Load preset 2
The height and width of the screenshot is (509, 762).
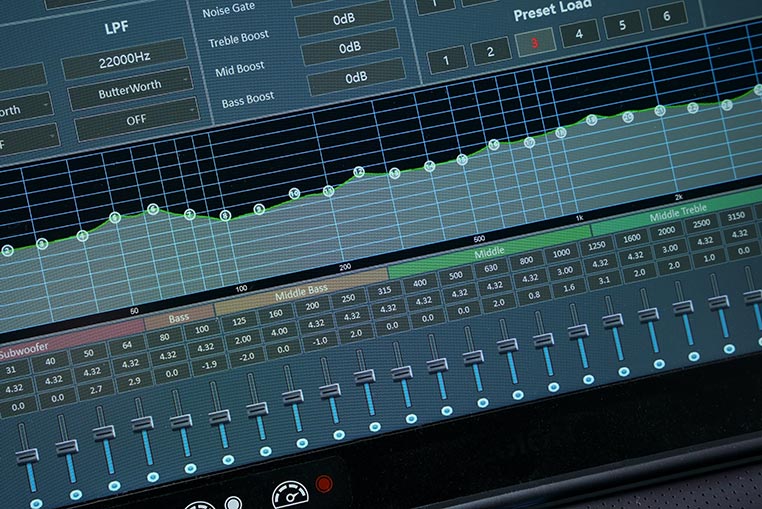(x=491, y=51)
